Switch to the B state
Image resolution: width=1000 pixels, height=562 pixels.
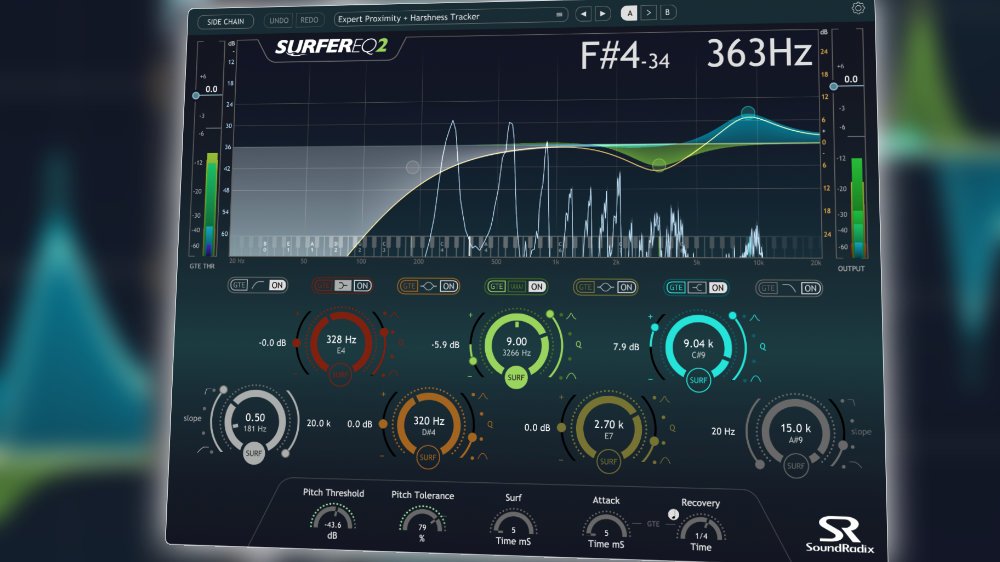point(667,12)
